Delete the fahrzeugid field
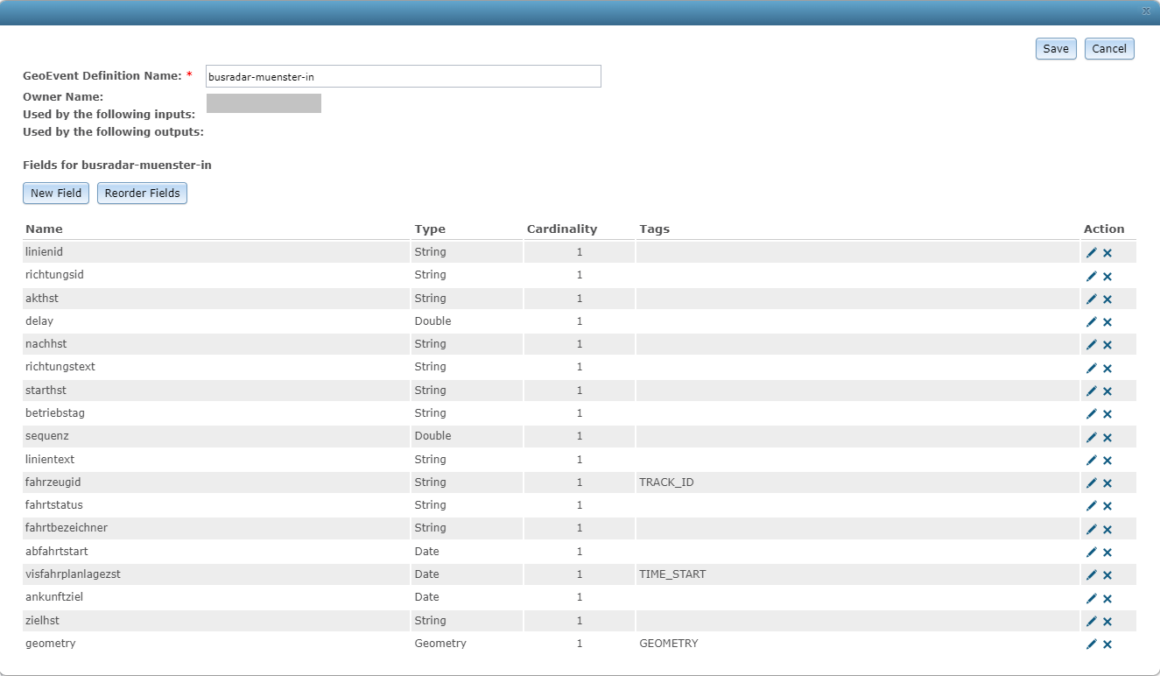 click(x=1107, y=483)
